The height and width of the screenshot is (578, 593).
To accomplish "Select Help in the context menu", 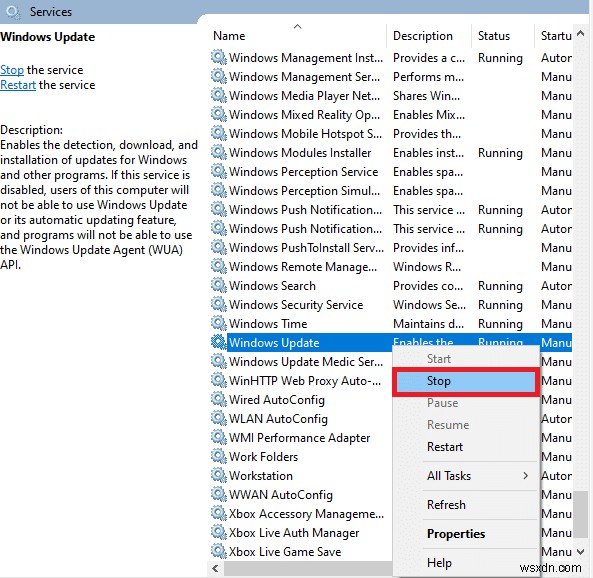I will click(465, 563).
